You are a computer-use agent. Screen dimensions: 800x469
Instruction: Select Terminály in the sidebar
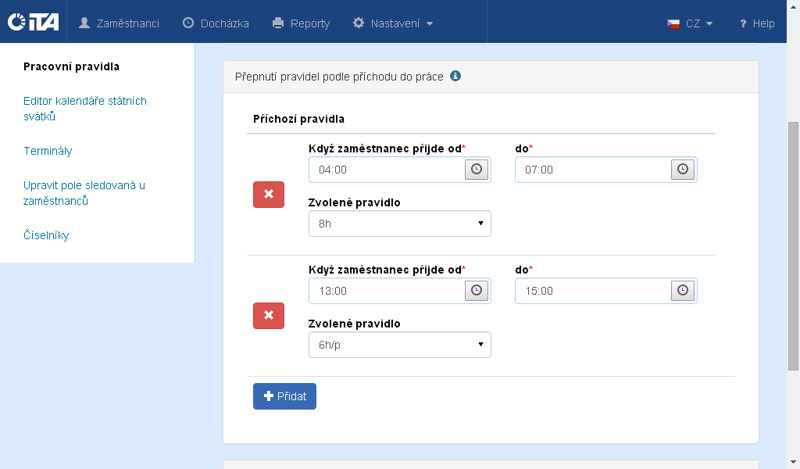click(48, 151)
